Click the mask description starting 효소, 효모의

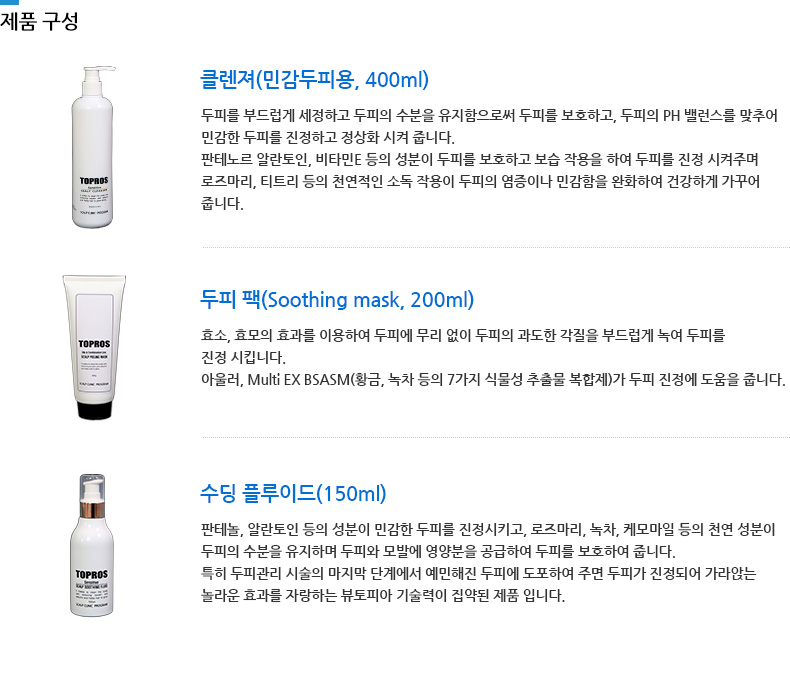pyautogui.click(x=463, y=346)
